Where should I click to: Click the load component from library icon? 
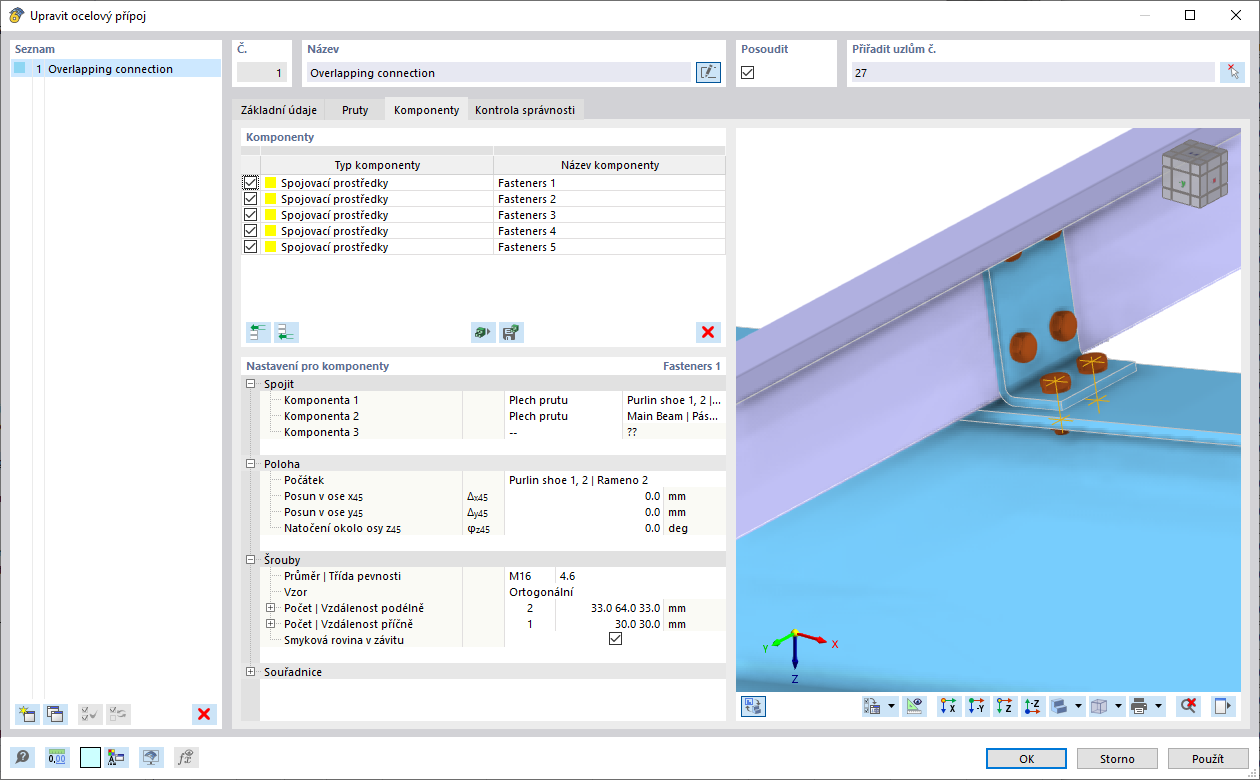(x=484, y=333)
